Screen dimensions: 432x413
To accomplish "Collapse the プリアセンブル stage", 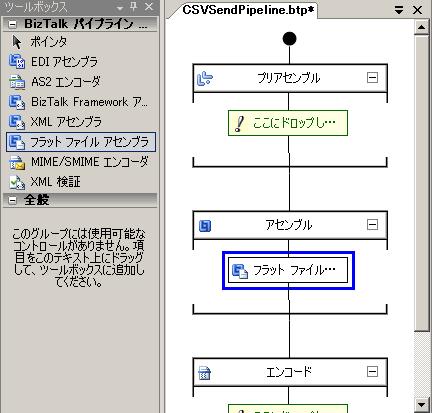I will [372, 78].
